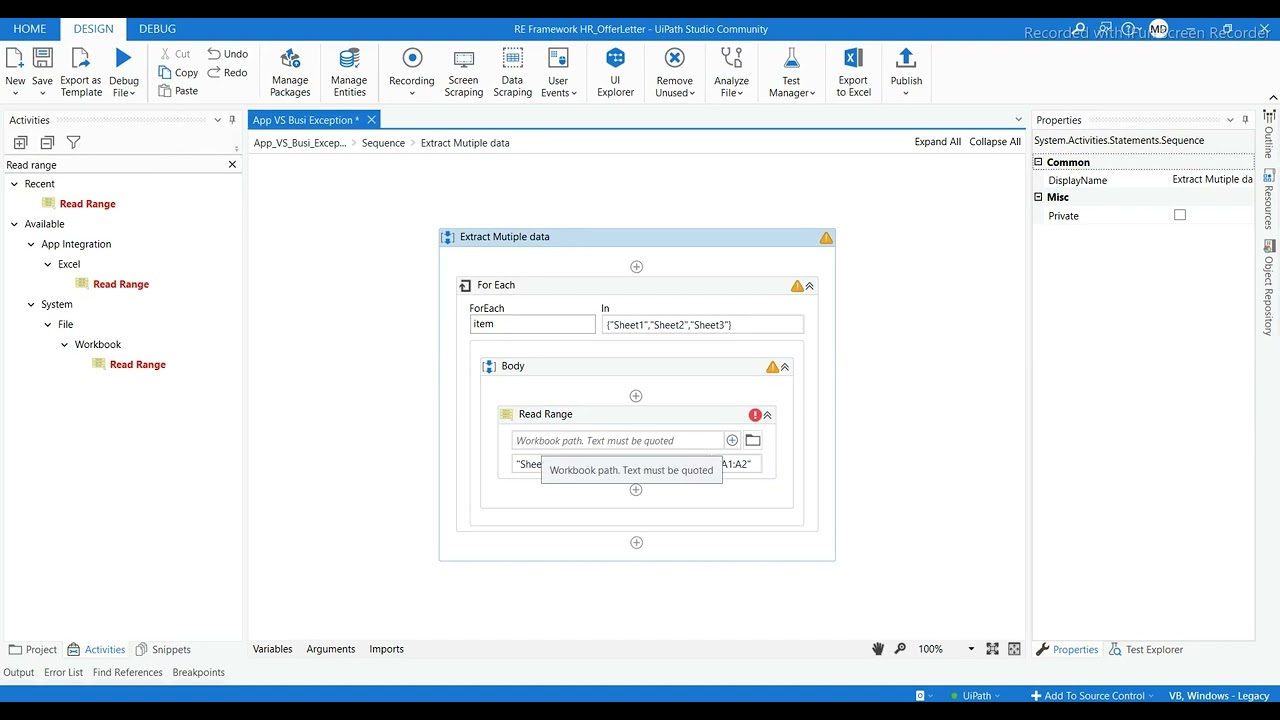Screen dimensions: 1280x720
Task: Open User Events menu
Action: click(558, 72)
